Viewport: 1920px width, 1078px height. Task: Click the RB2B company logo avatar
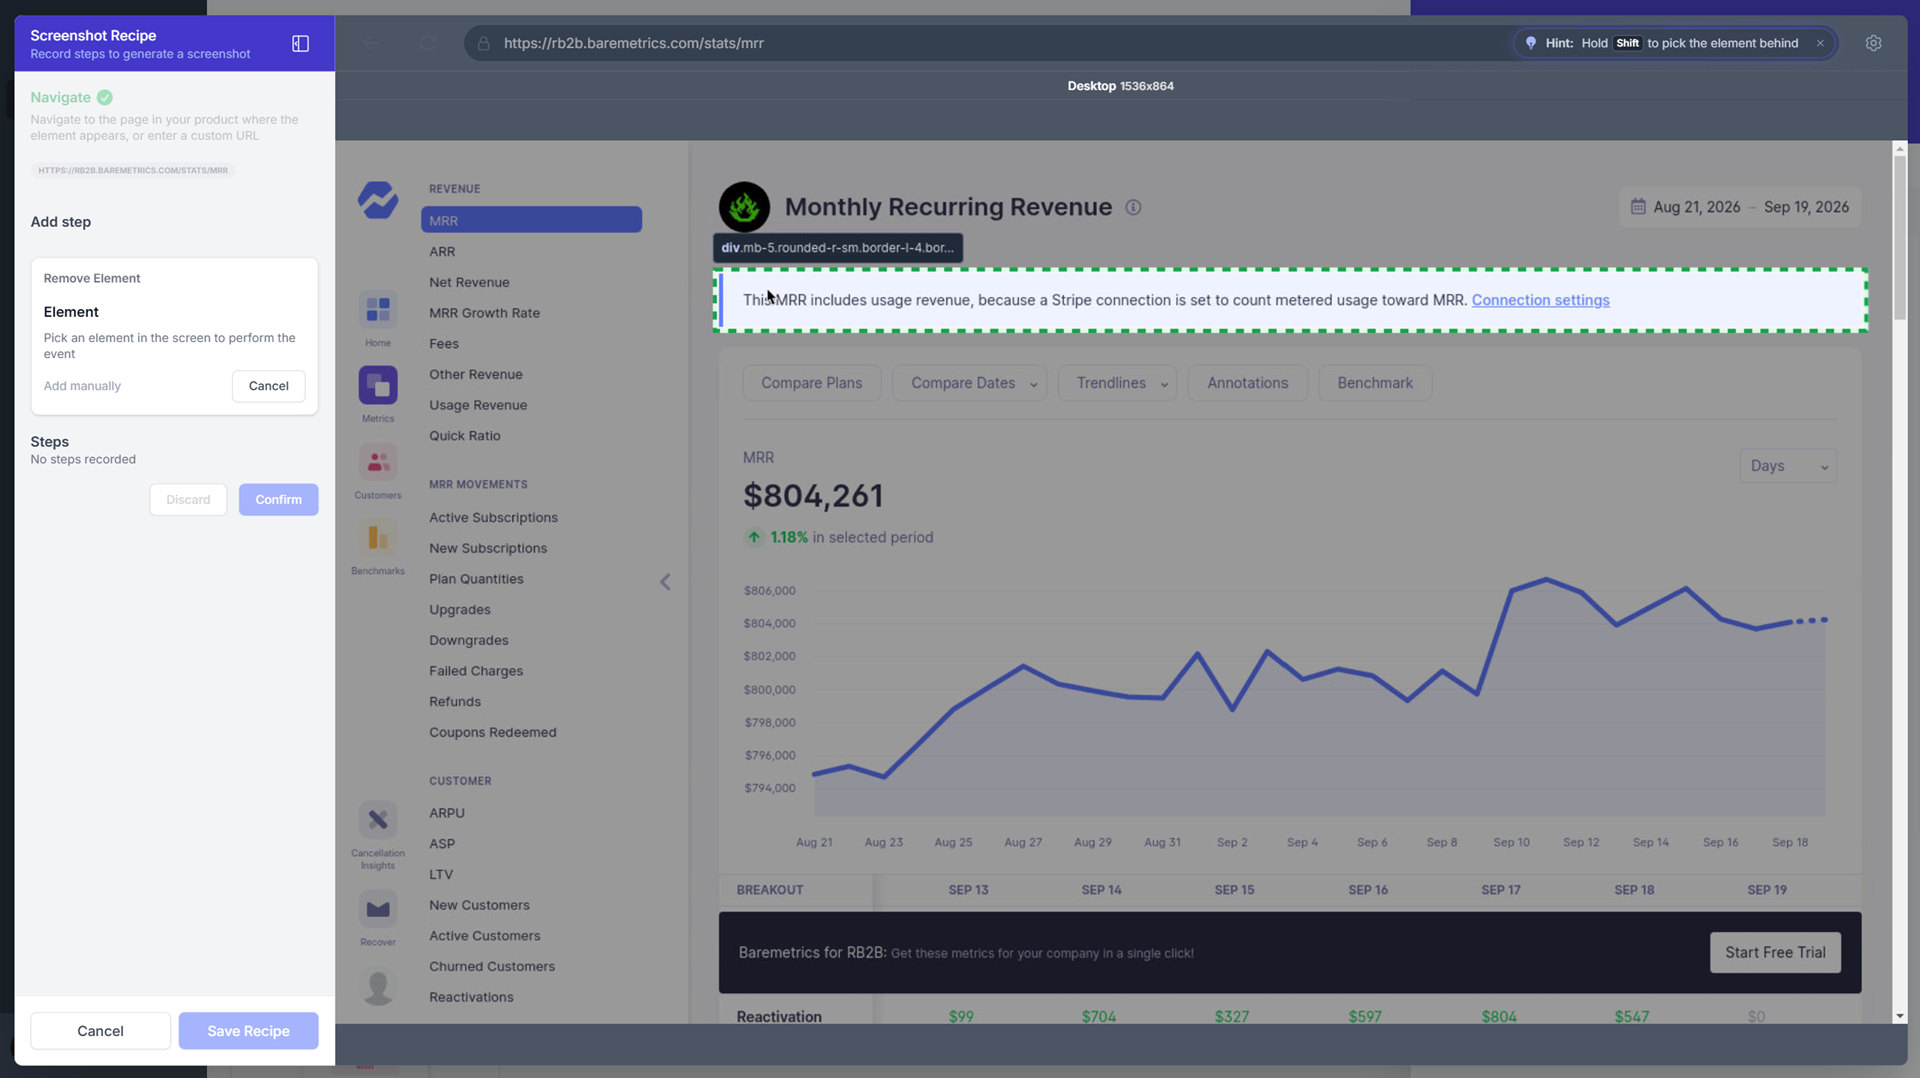click(x=744, y=207)
